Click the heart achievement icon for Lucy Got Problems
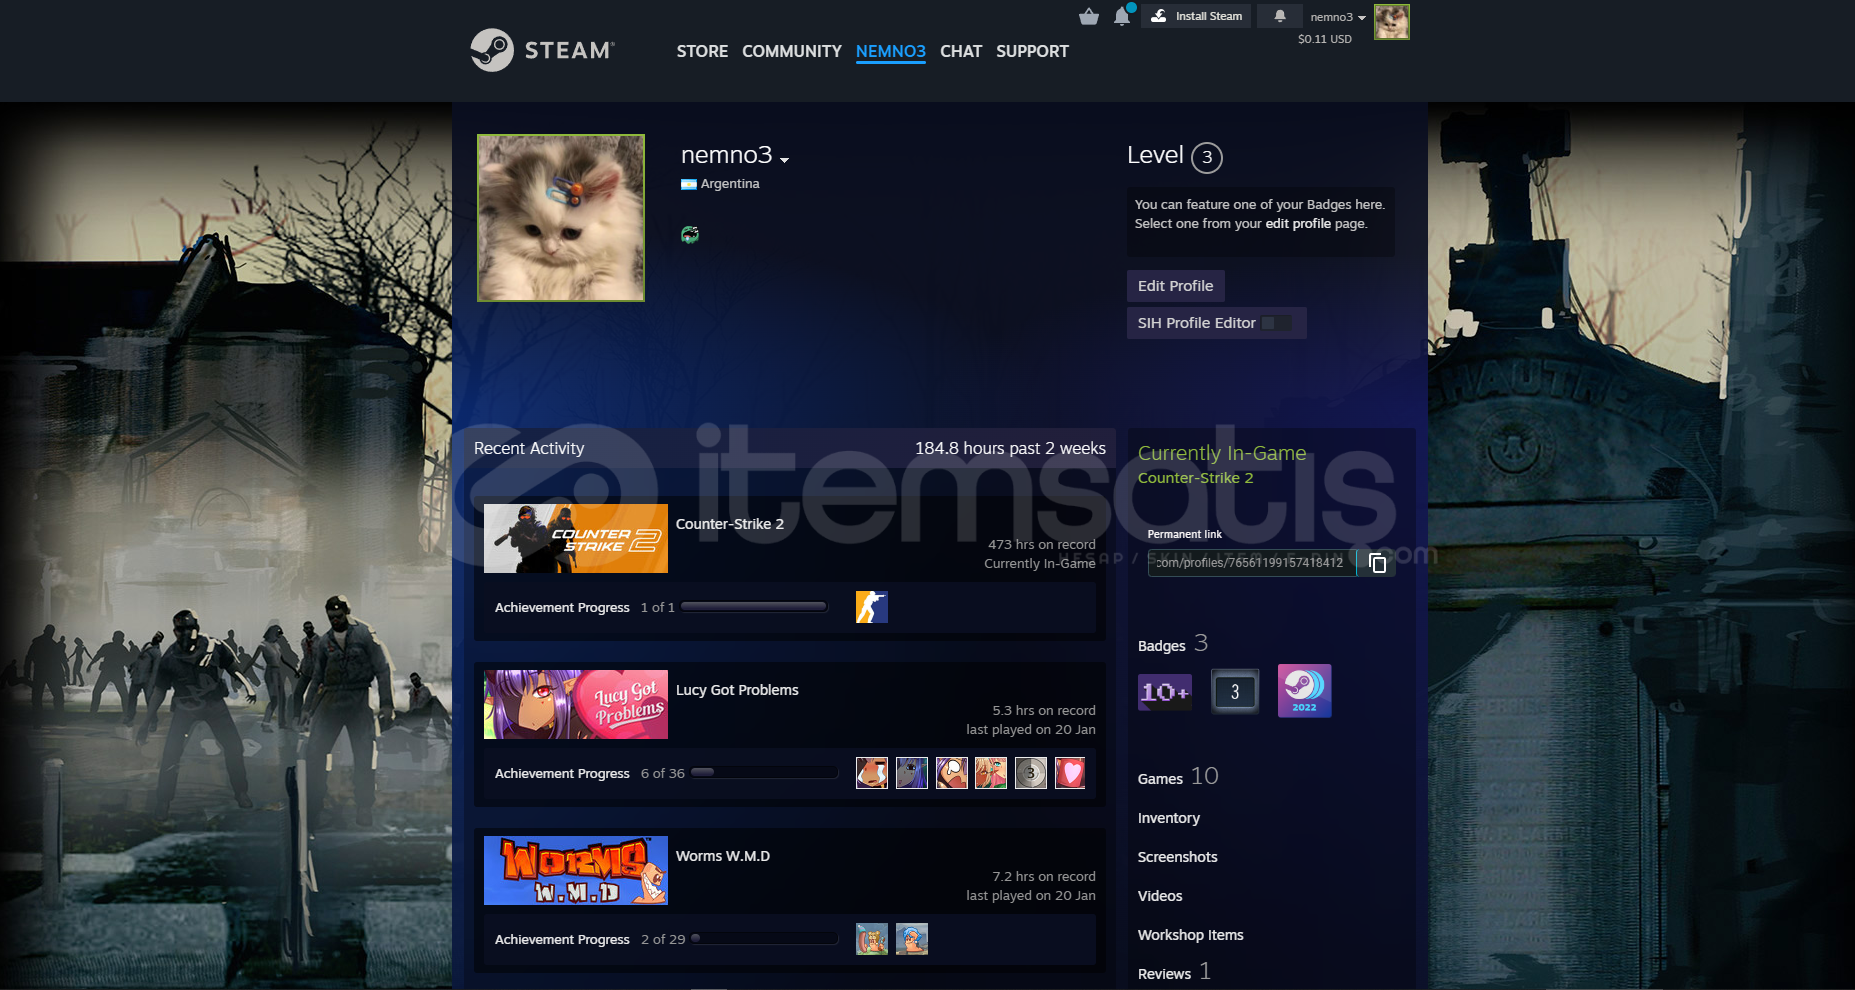Image resolution: width=1855 pixels, height=990 pixels. click(x=1070, y=773)
